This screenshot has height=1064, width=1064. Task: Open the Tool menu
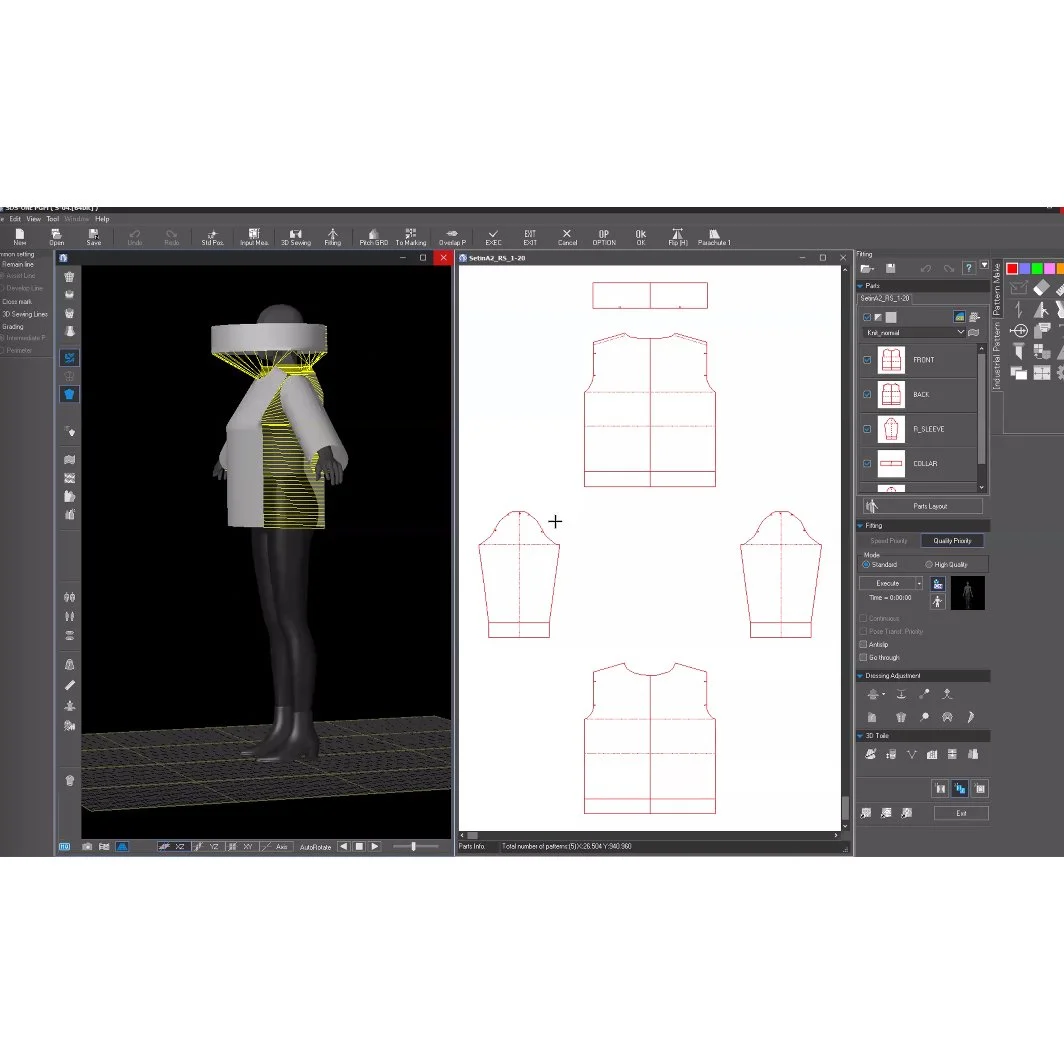(x=52, y=219)
